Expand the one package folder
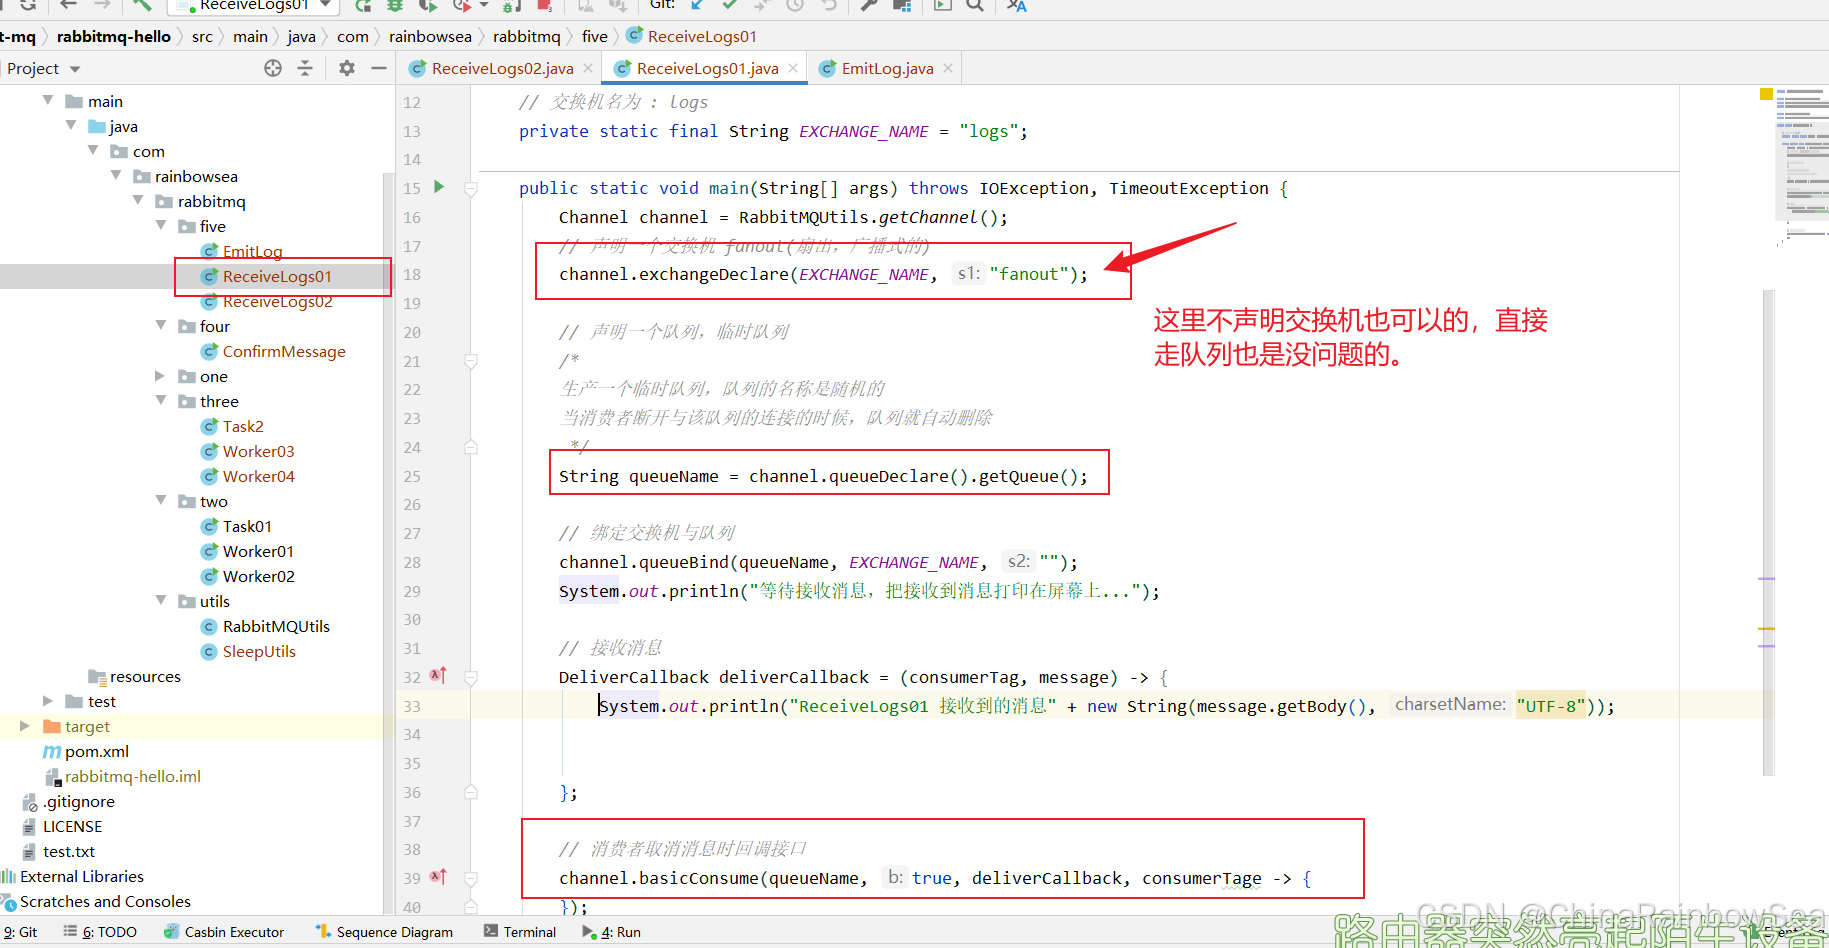The height and width of the screenshot is (948, 1829). (159, 376)
